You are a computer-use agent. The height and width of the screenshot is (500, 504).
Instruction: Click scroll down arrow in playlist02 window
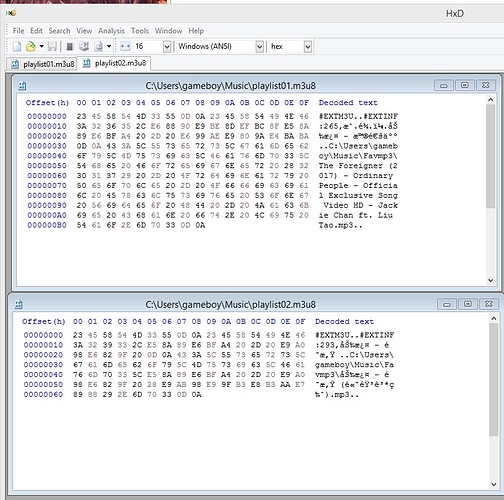click(x=494, y=484)
